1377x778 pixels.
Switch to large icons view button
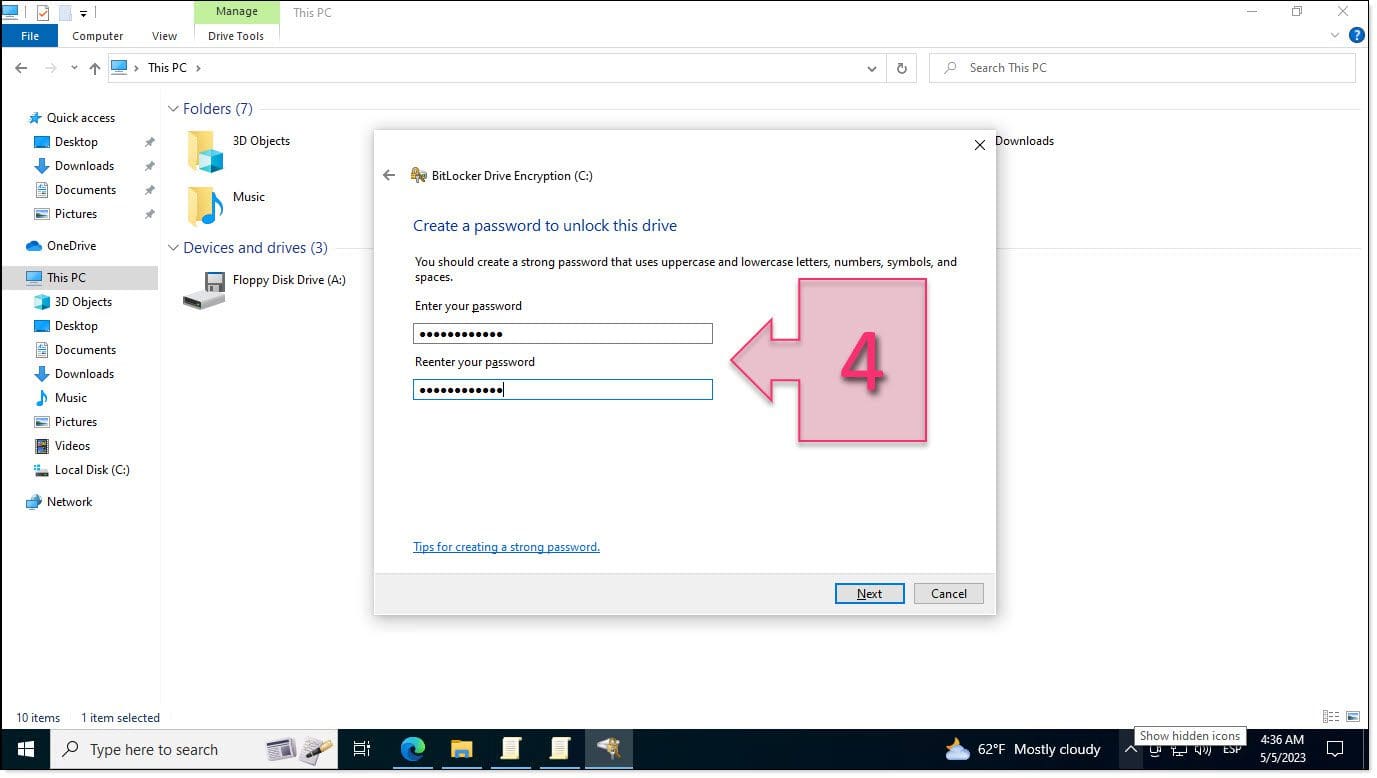tap(1354, 717)
